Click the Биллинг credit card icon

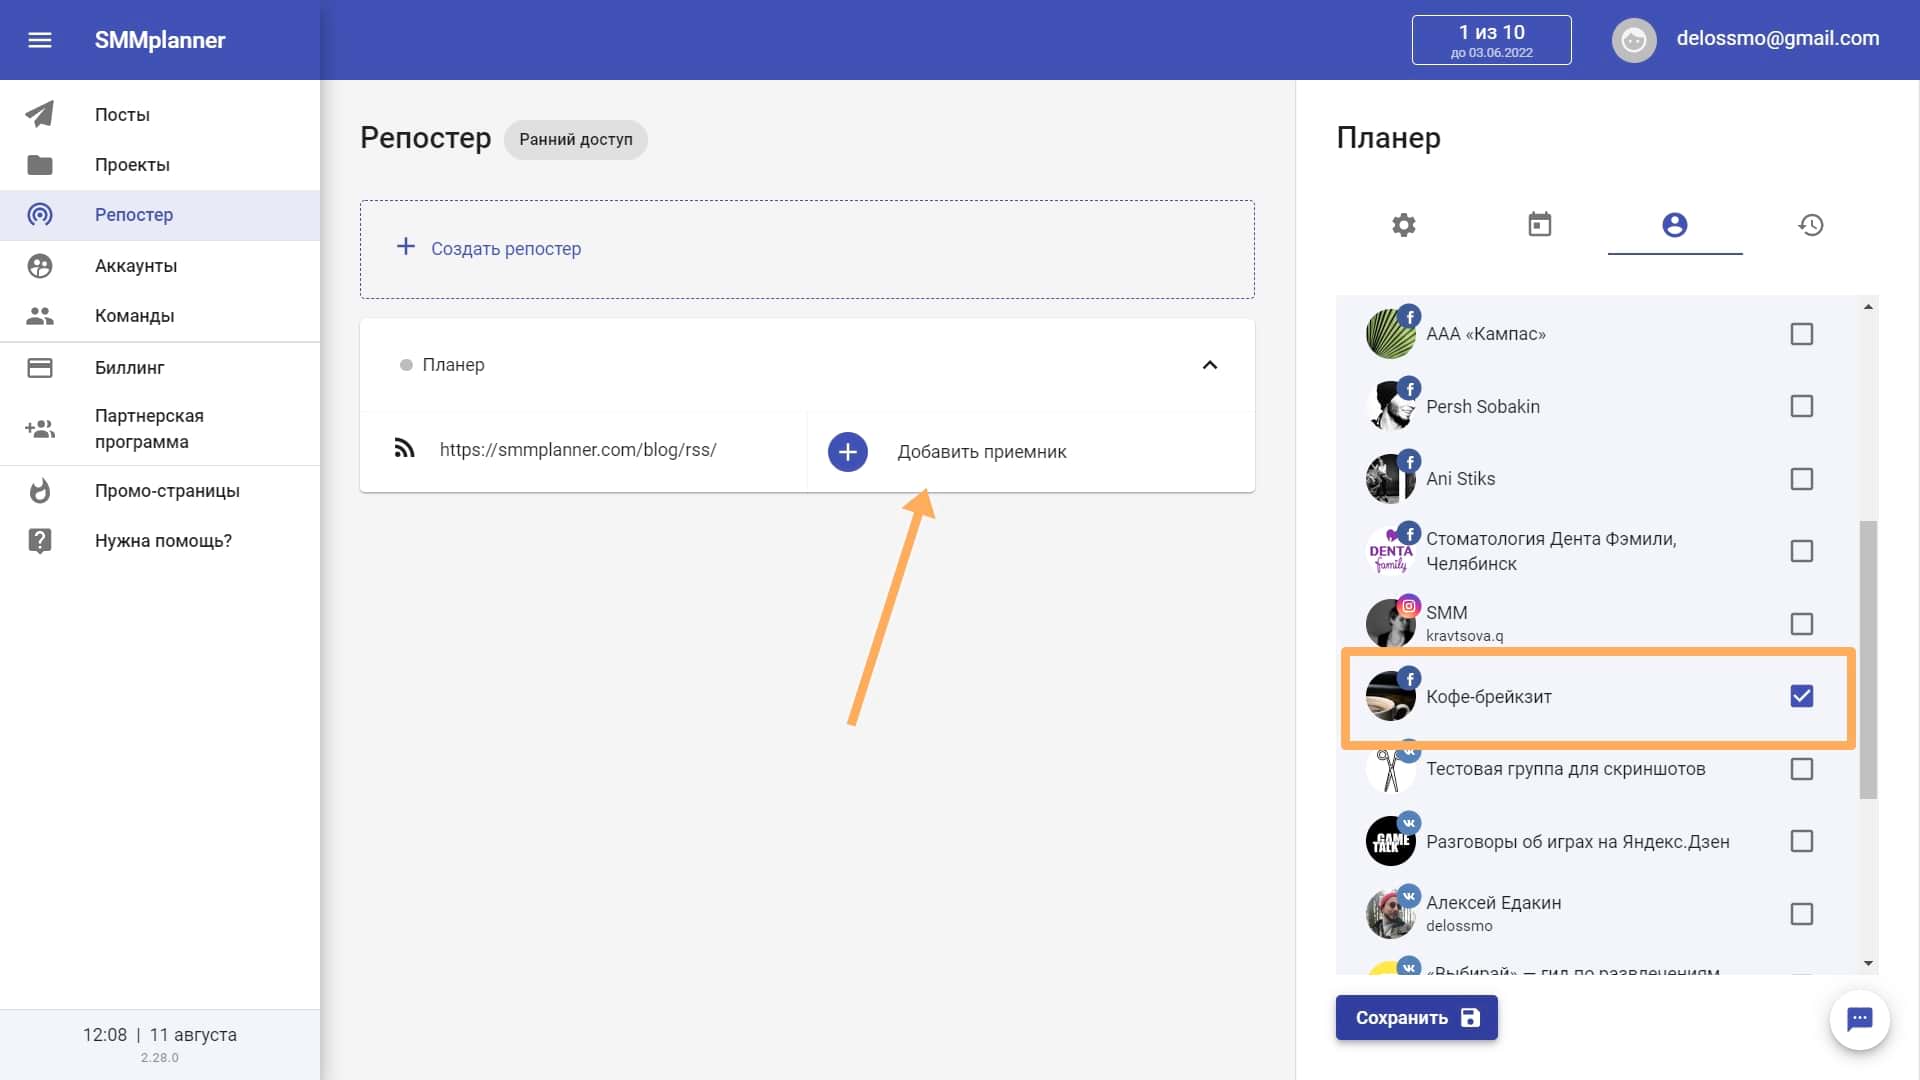[x=40, y=368]
